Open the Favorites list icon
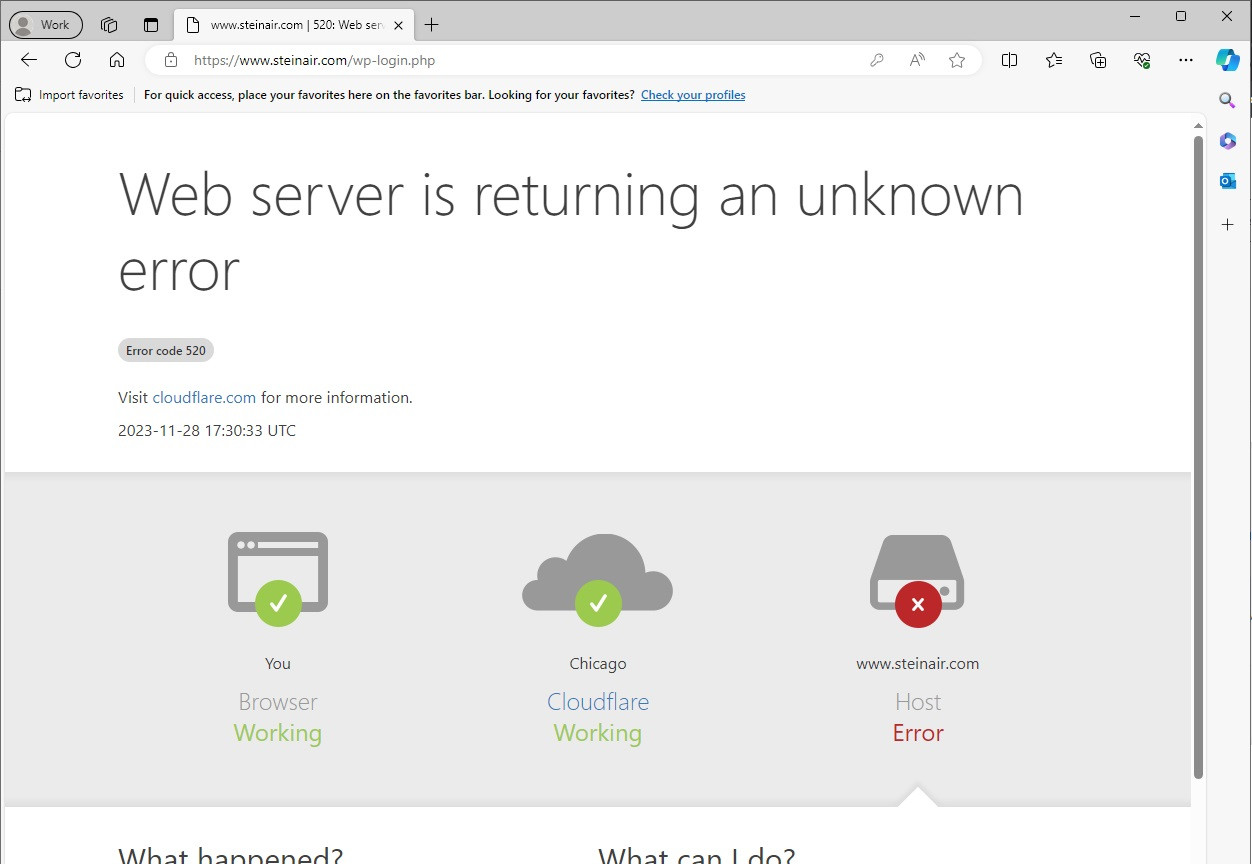The height and width of the screenshot is (864, 1252). (1054, 60)
